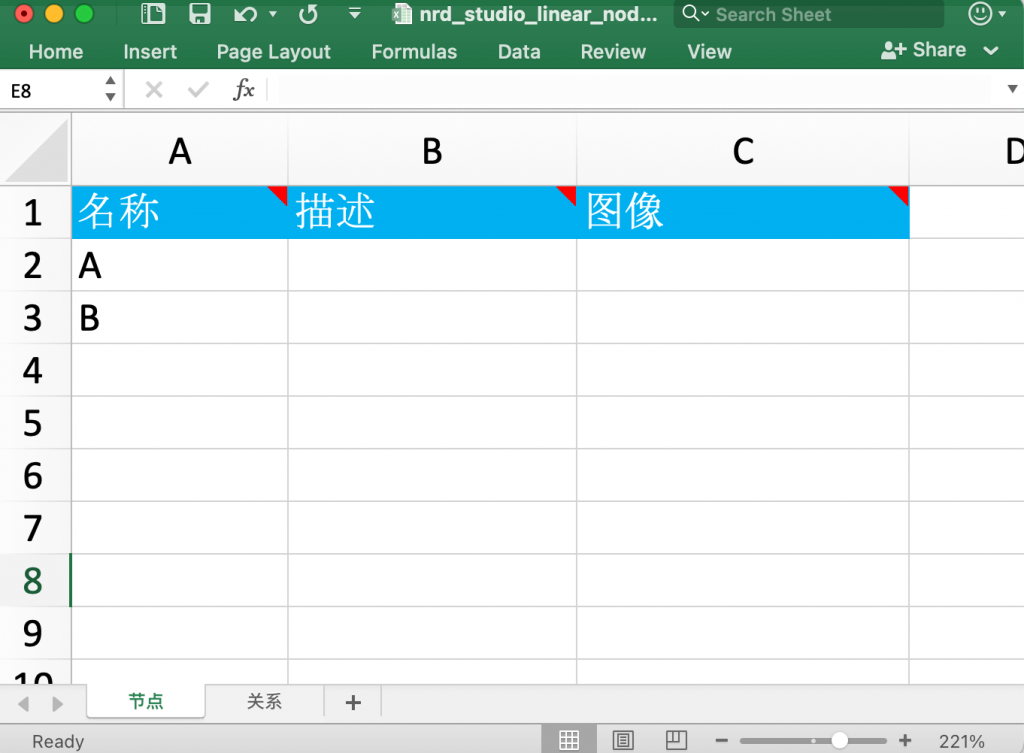Switch to Normal grid view
Viewport: 1024px width, 753px height.
pyautogui.click(x=569, y=740)
